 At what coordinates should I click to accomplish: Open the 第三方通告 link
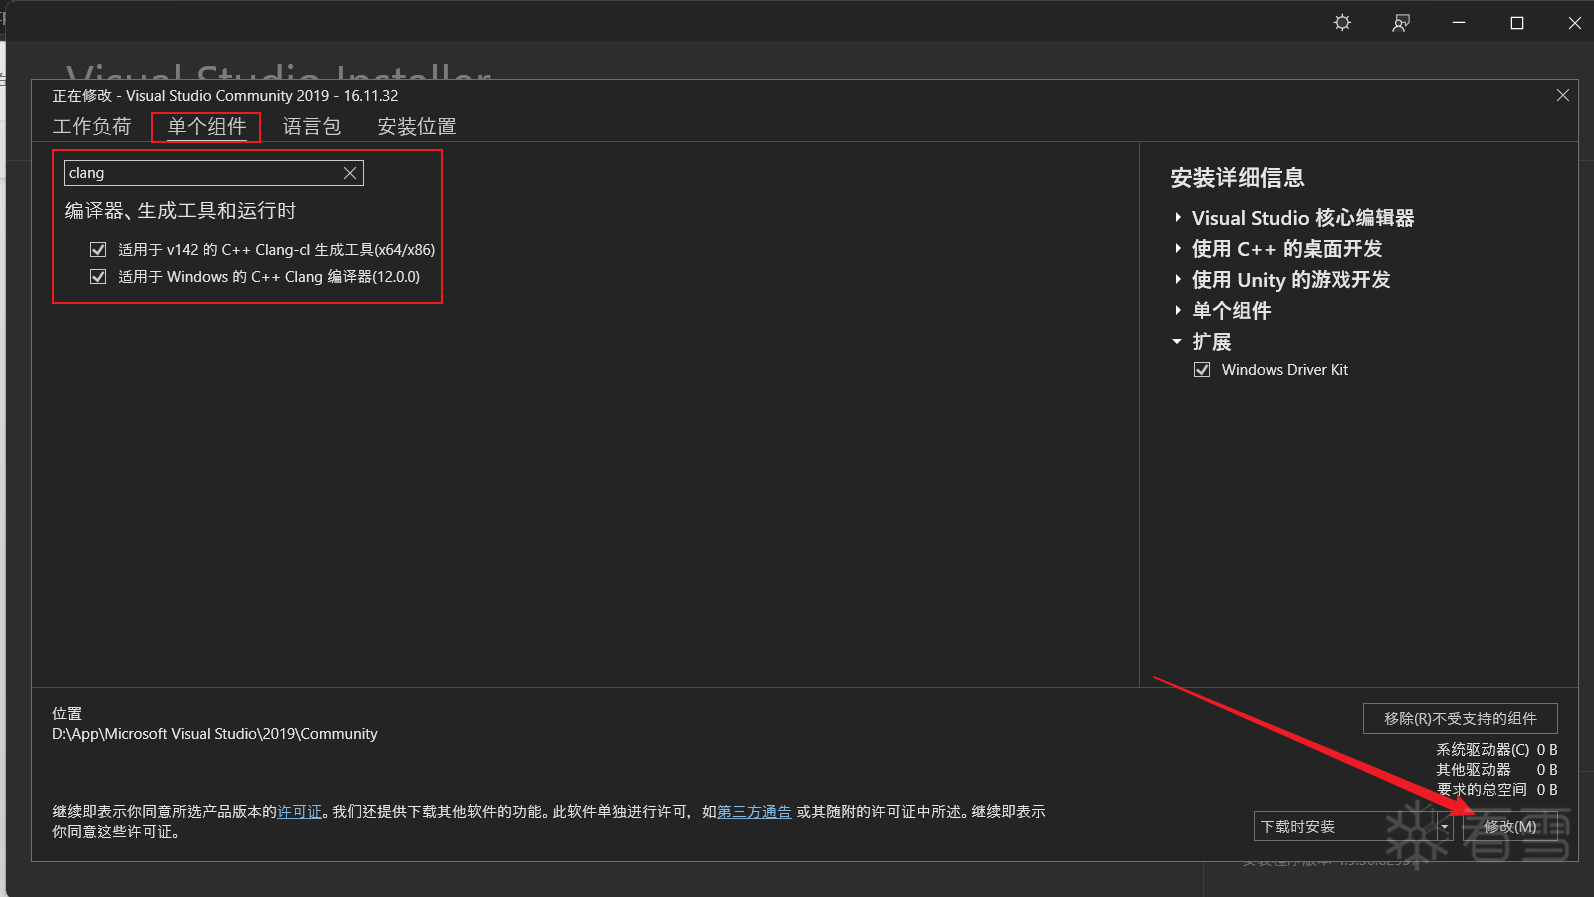[x=754, y=812]
